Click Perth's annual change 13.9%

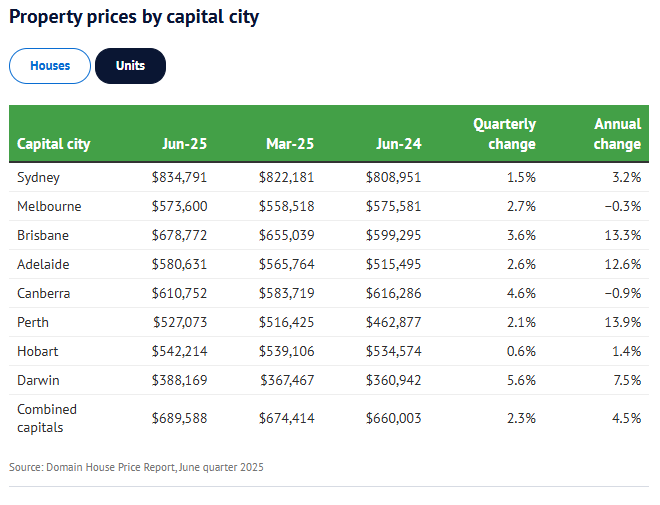(624, 322)
